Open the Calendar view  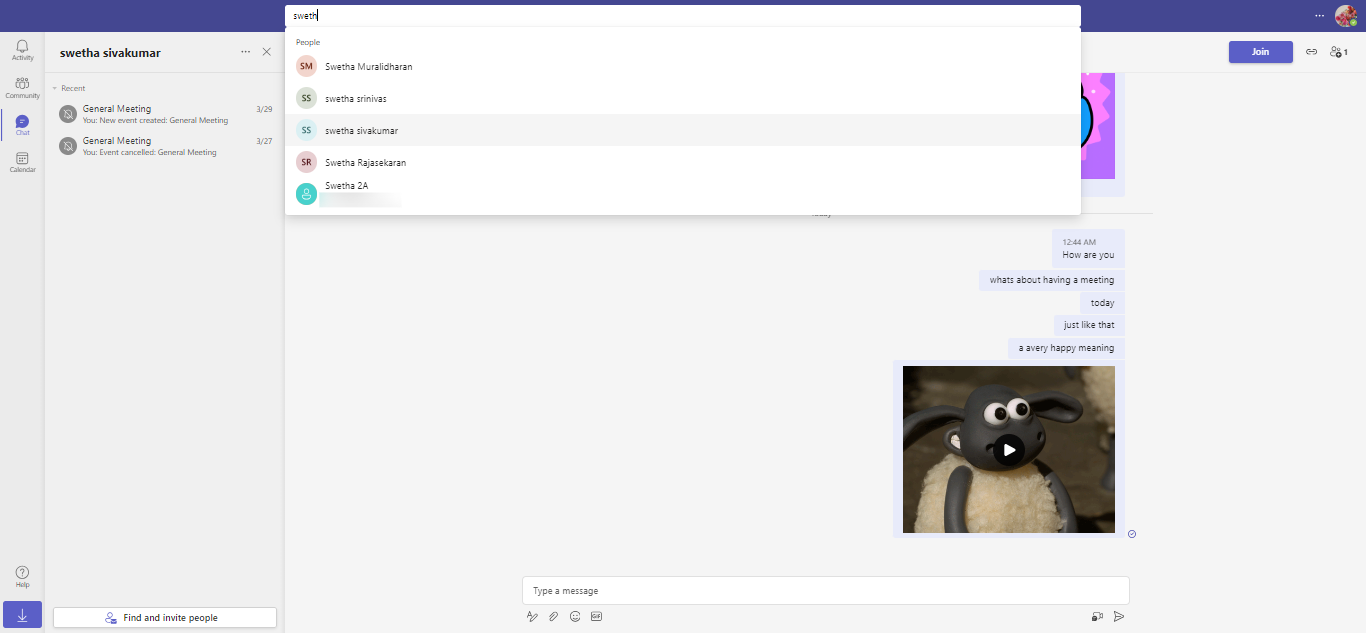22,162
